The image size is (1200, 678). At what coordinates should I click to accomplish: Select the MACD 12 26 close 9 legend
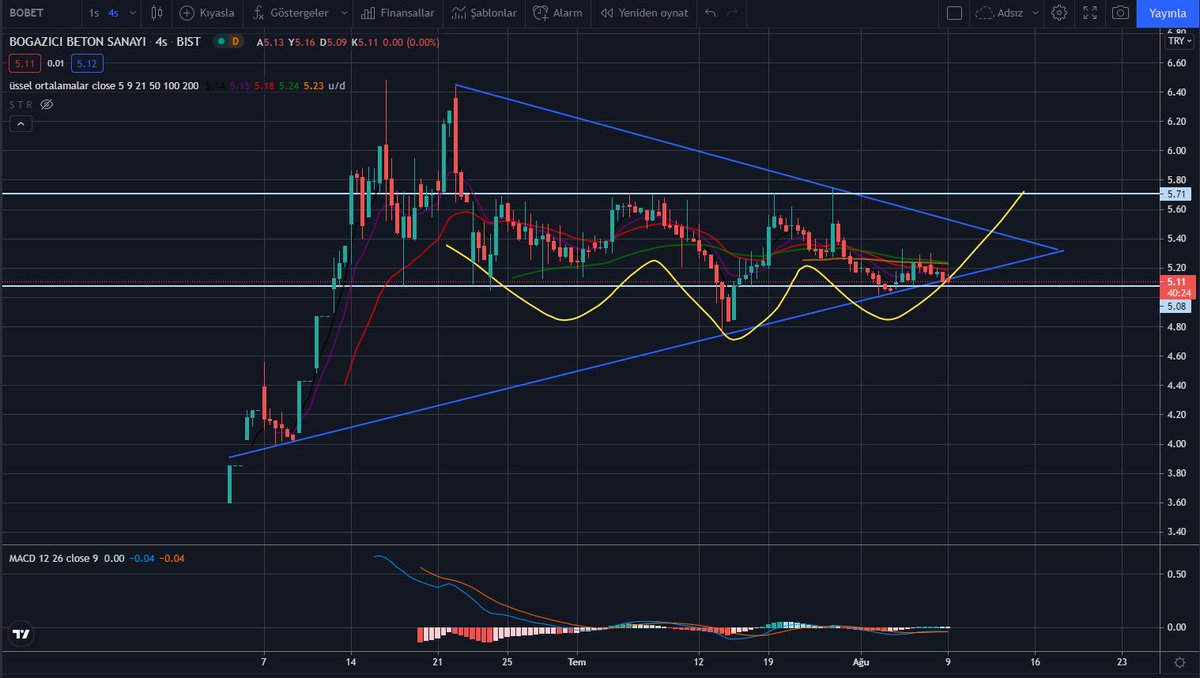[x=54, y=557]
